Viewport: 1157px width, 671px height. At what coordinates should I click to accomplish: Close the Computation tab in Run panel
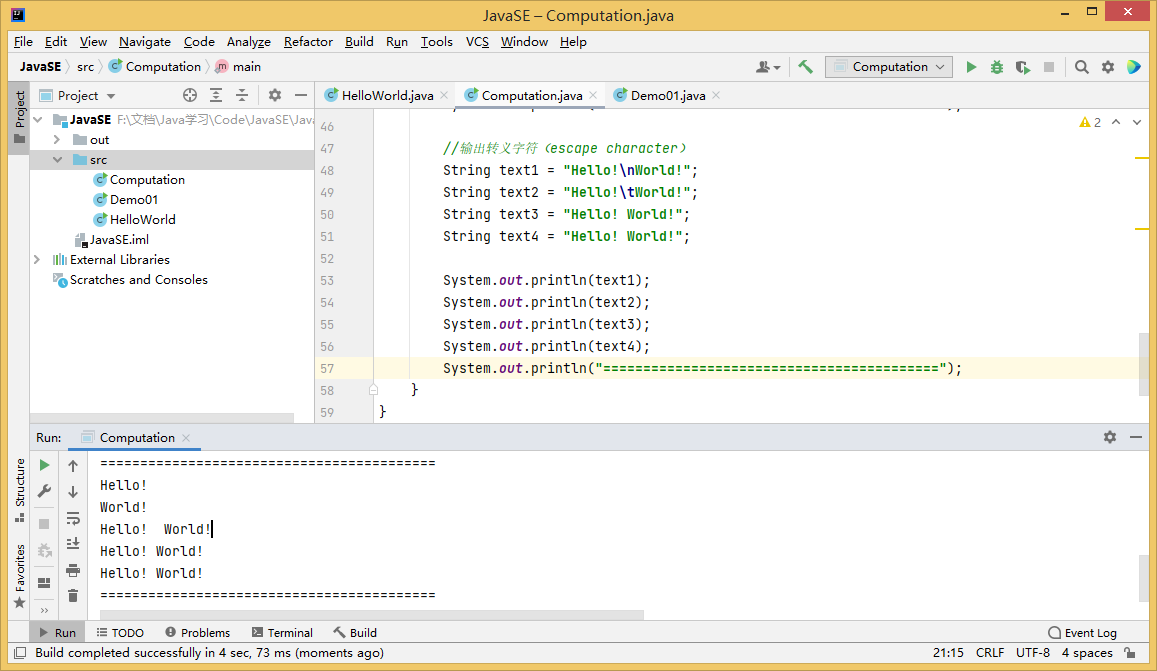coord(186,438)
